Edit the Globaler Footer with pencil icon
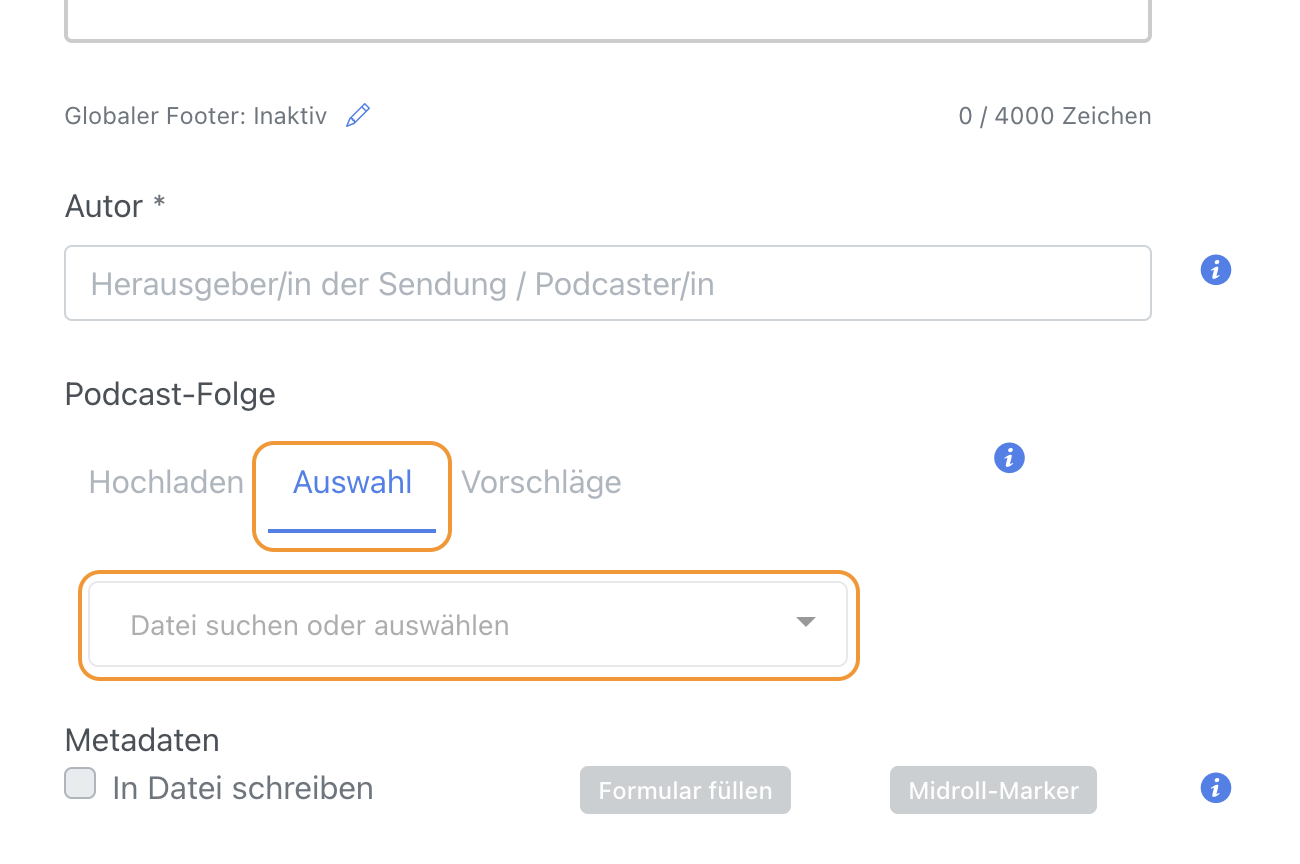 pos(357,116)
